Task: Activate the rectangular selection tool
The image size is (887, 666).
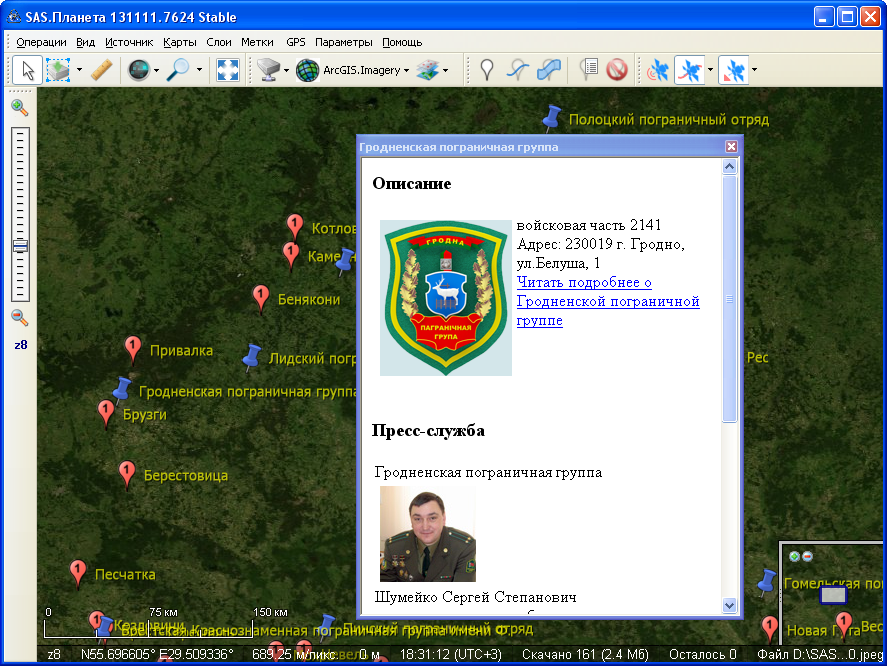Action: coord(60,70)
